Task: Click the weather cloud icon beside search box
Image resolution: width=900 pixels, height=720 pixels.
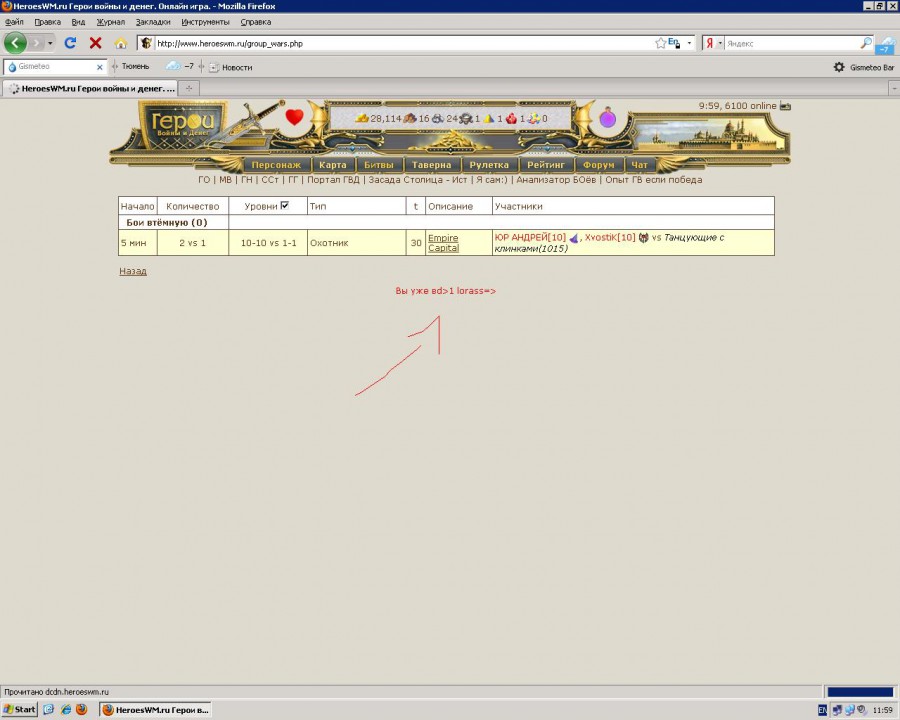Action: pos(887,45)
